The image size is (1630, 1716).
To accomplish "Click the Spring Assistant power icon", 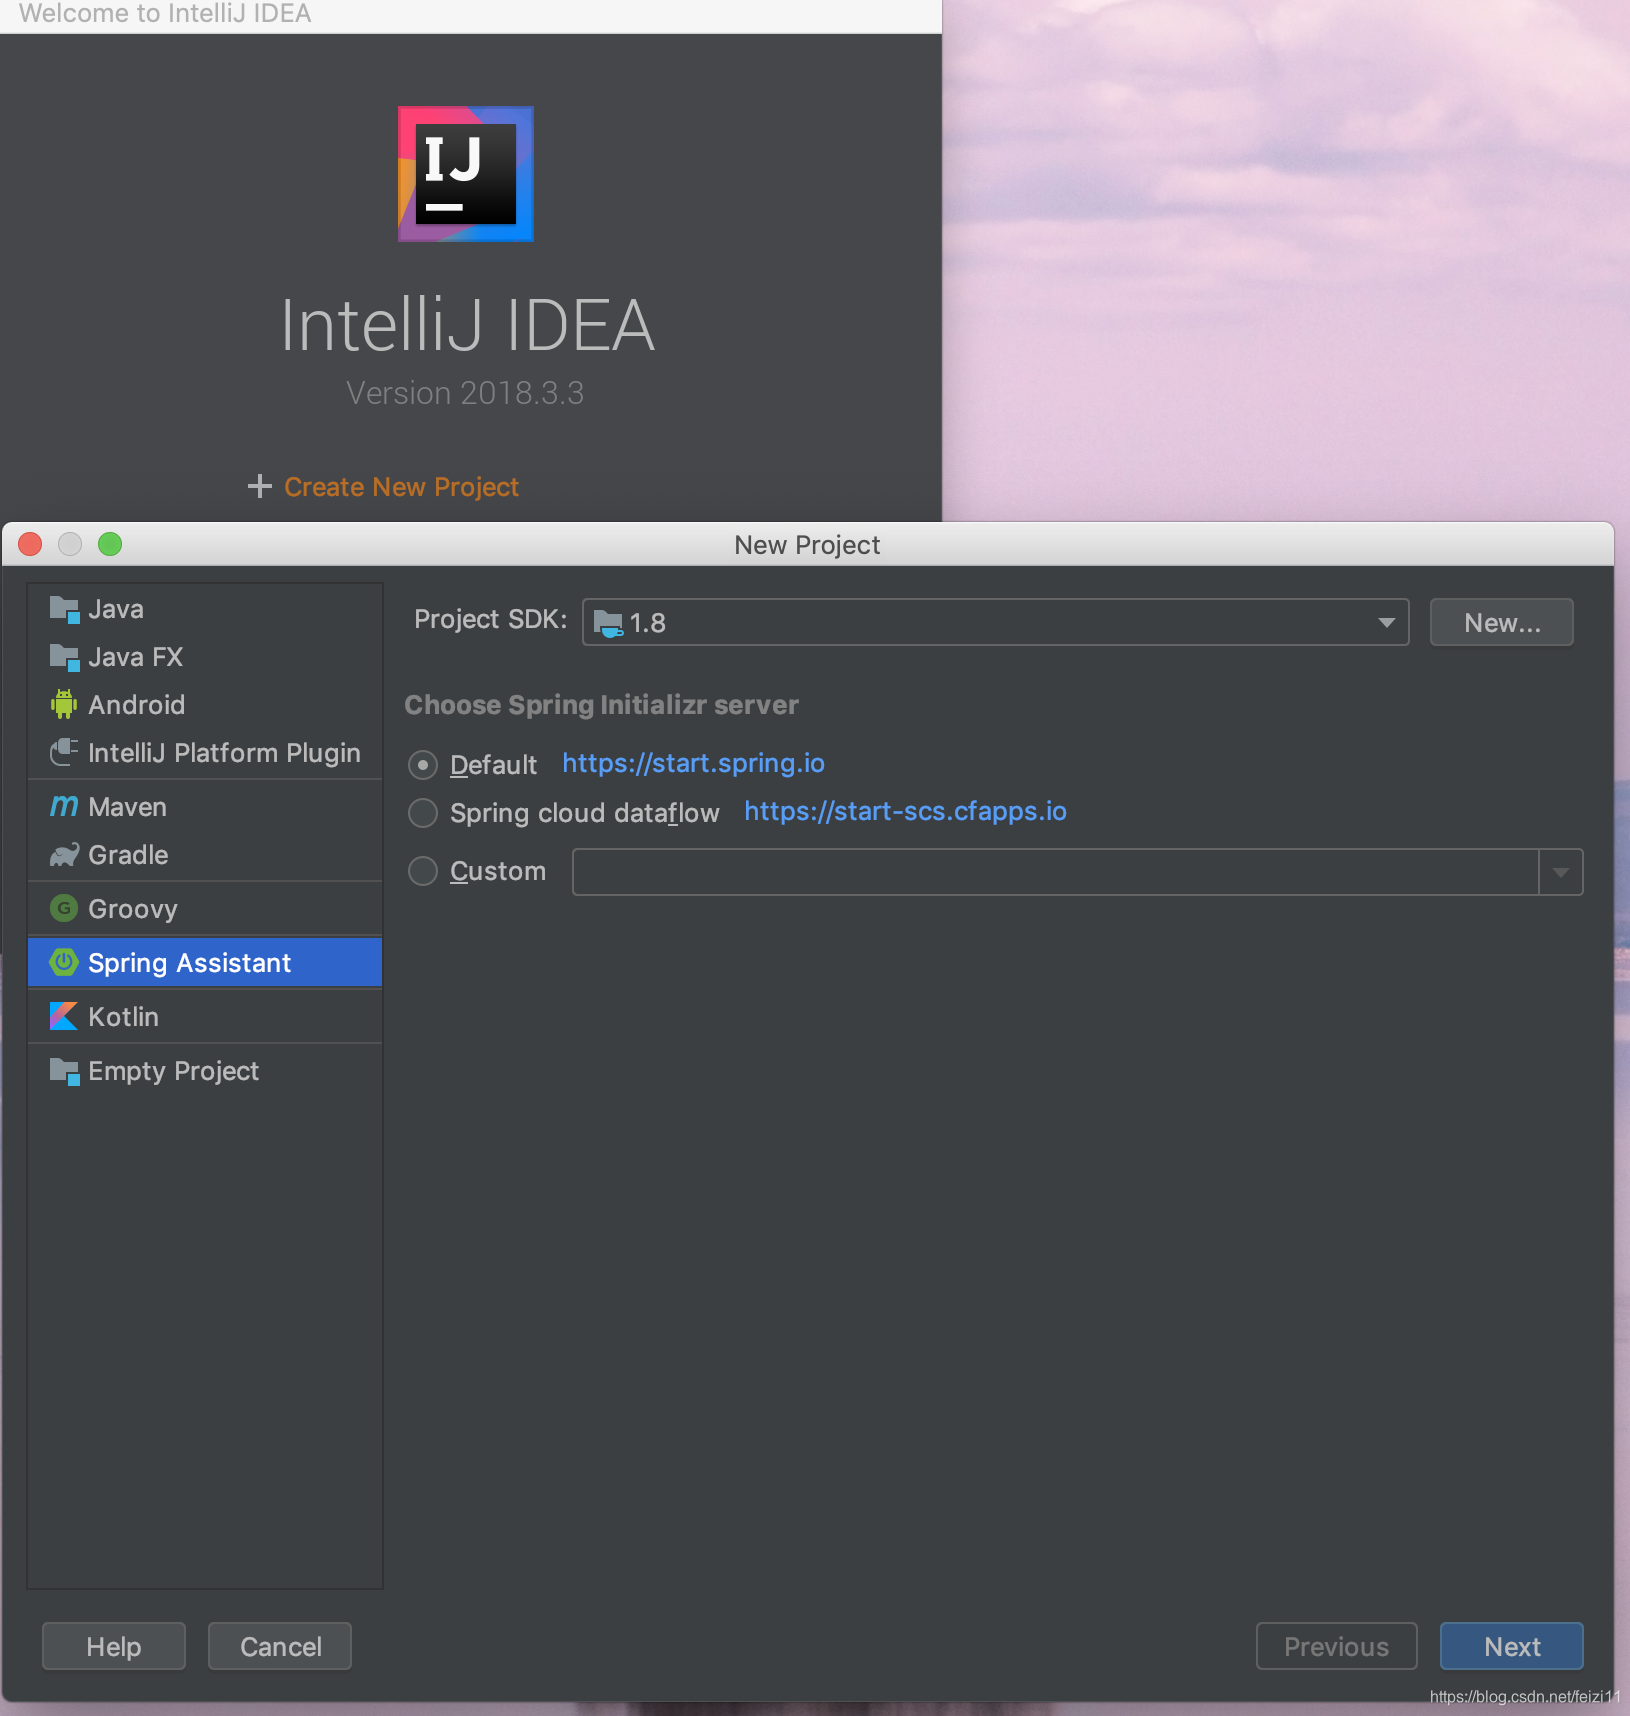I will pyautogui.click(x=64, y=962).
